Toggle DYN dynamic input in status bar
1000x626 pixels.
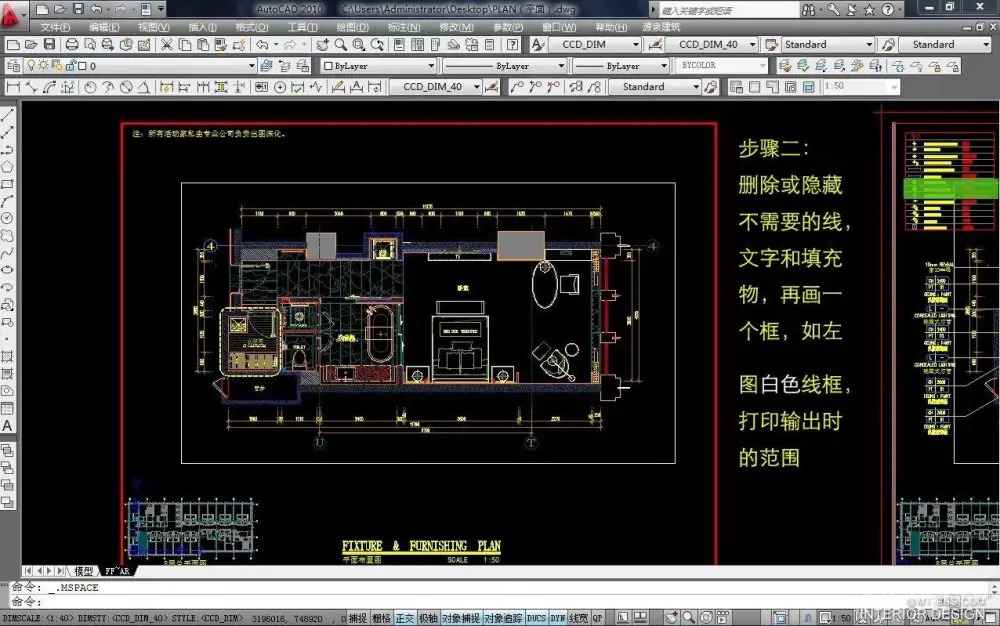click(x=558, y=618)
